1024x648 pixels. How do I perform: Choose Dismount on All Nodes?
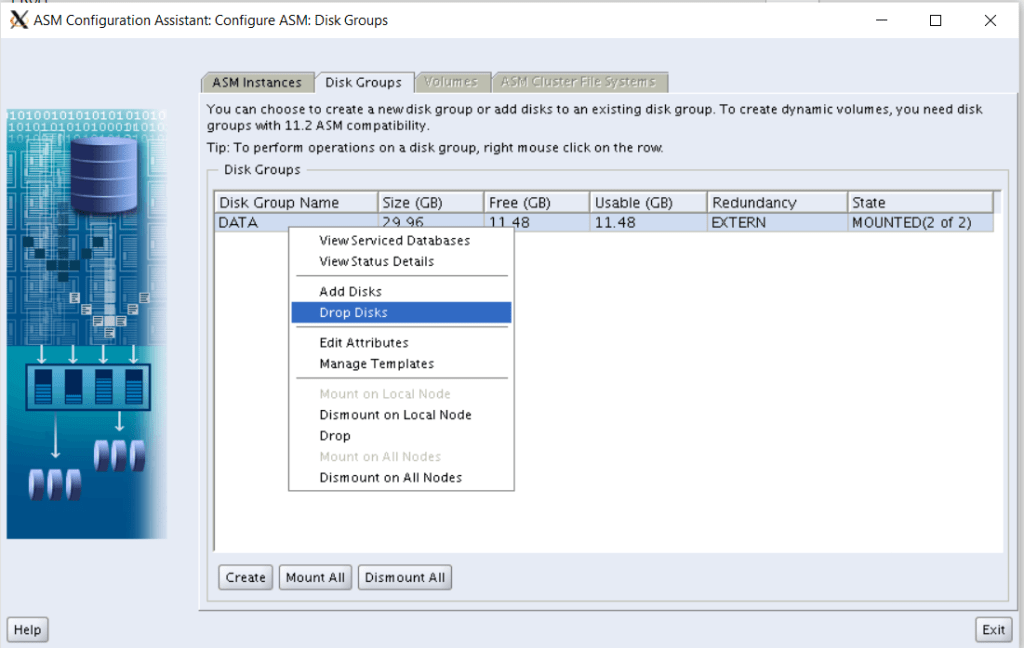pyautogui.click(x=390, y=477)
